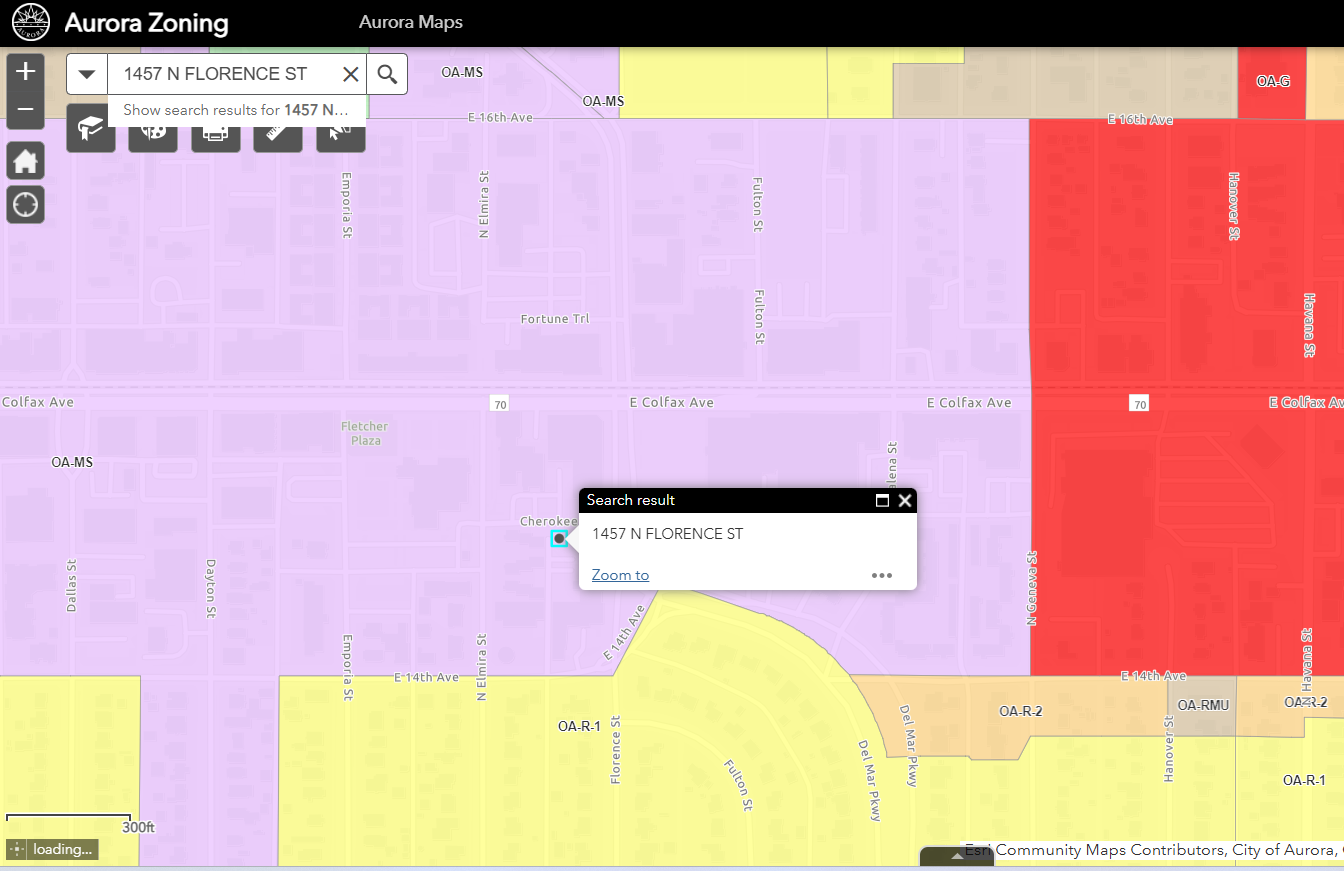1344x871 pixels.
Task: Open the Aurora Maps header link
Action: (x=411, y=22)
